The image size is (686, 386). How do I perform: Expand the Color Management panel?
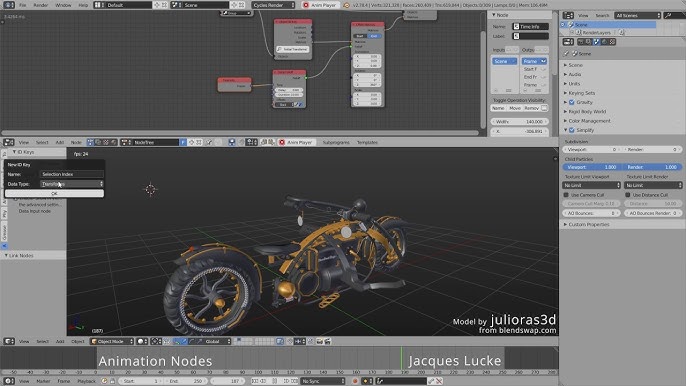[x=589, y=121]
